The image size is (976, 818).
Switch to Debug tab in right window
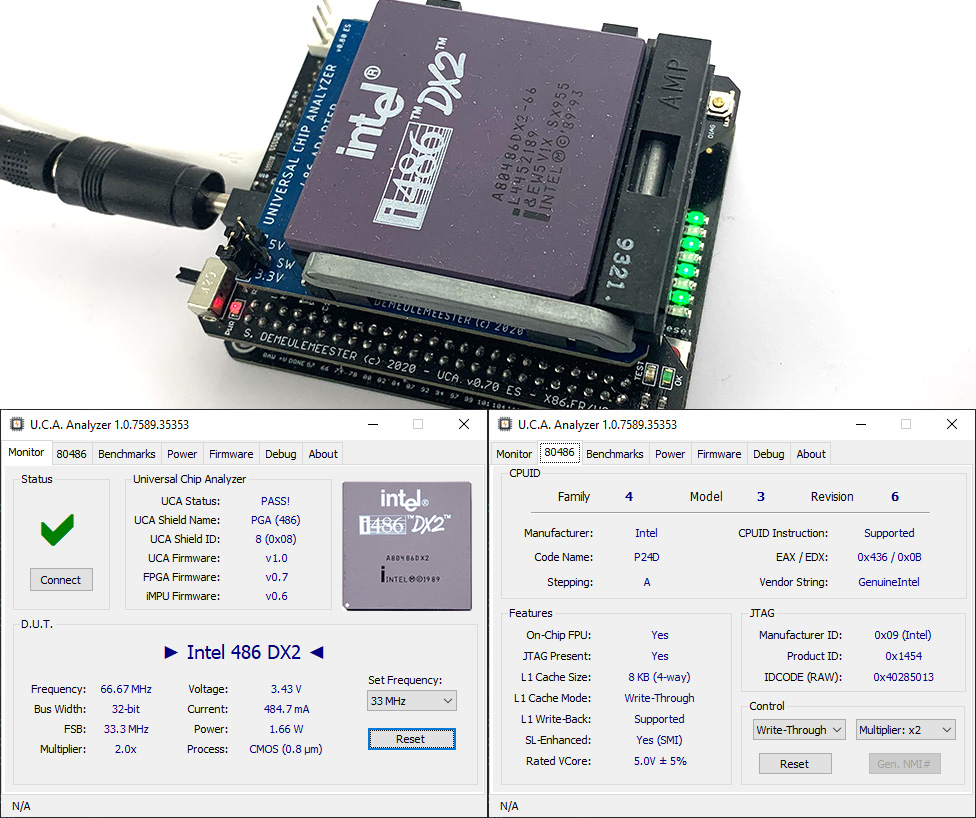pyautogui.click(x=769, y=454)
